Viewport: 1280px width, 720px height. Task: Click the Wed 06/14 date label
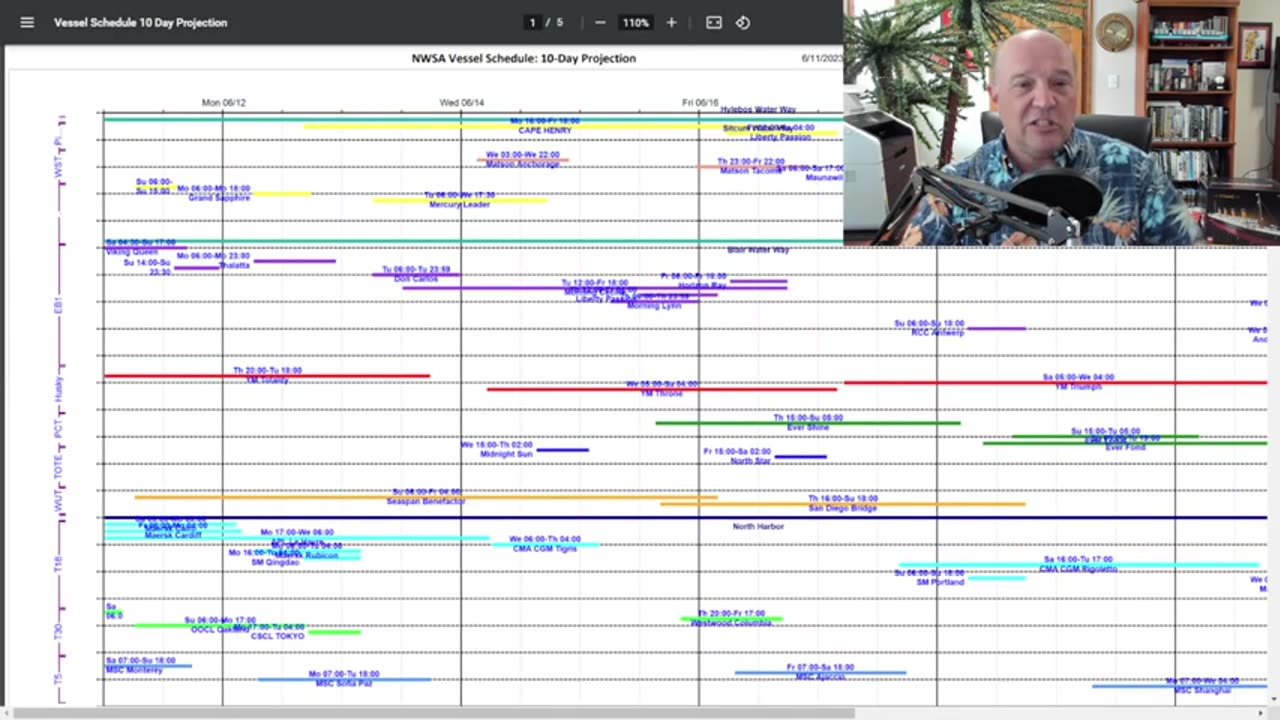[462, 103]
